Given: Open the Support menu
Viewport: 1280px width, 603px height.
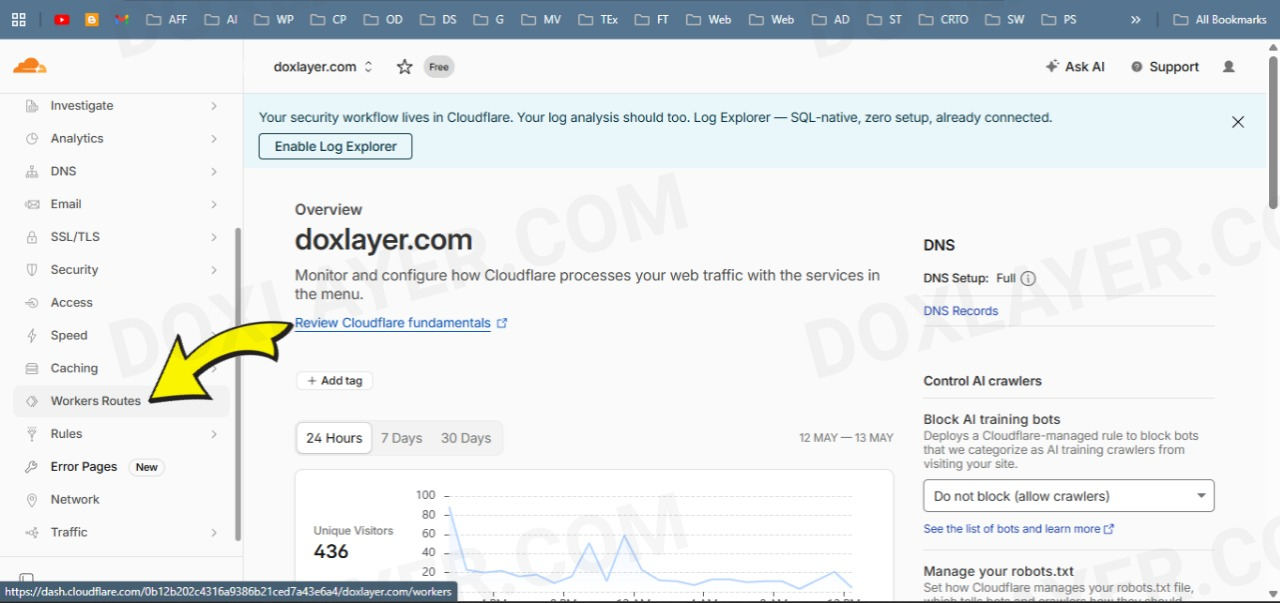Looking at the screenshot, I should (x=1165, y=67).
